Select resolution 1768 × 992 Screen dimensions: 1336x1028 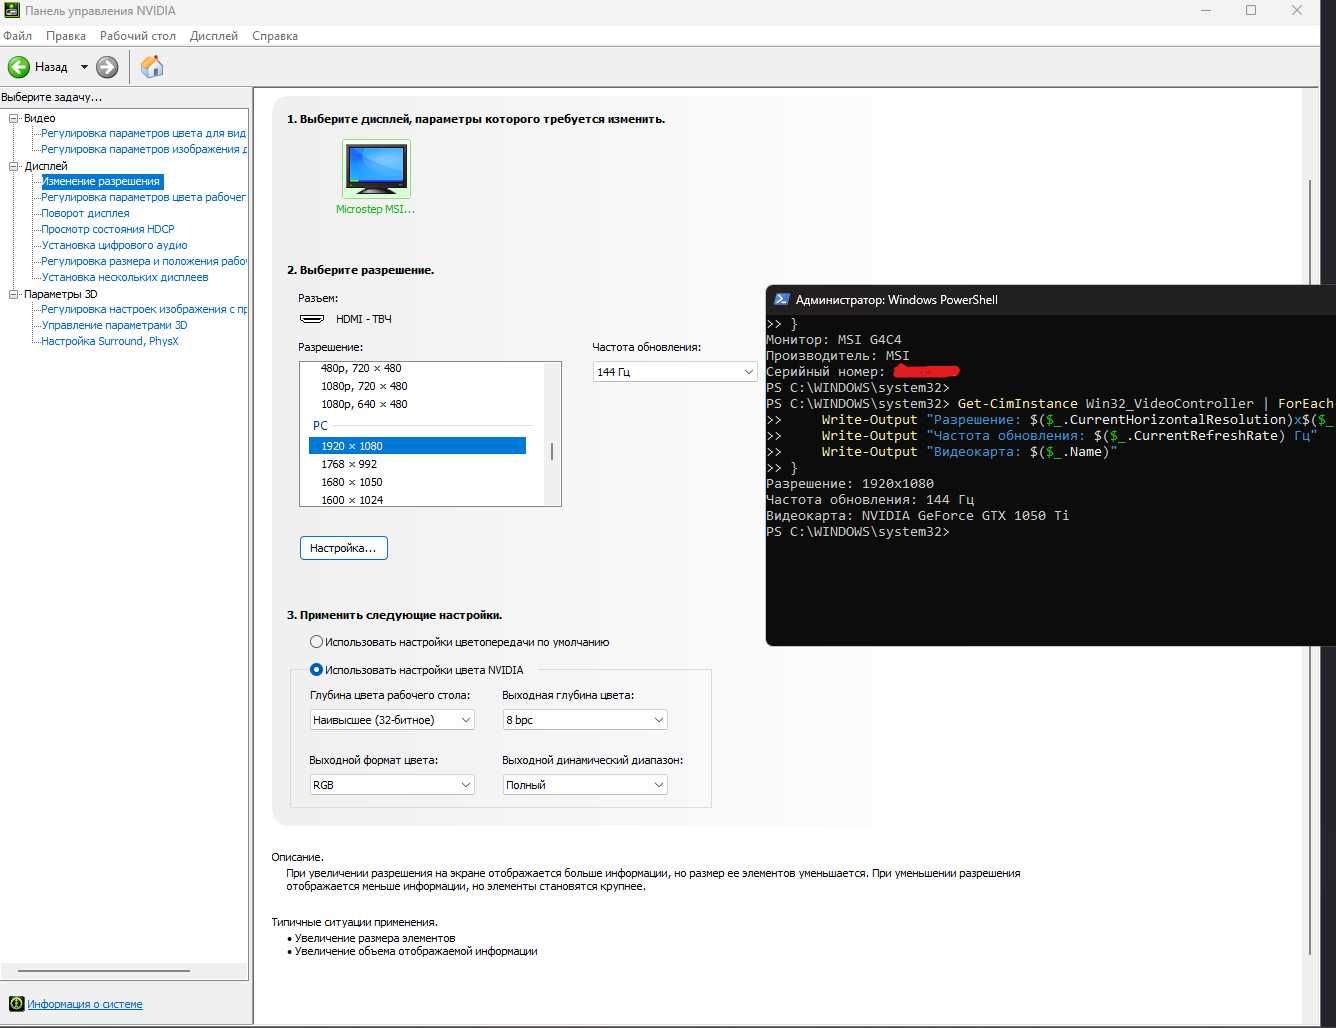click(x=349, y=464)
